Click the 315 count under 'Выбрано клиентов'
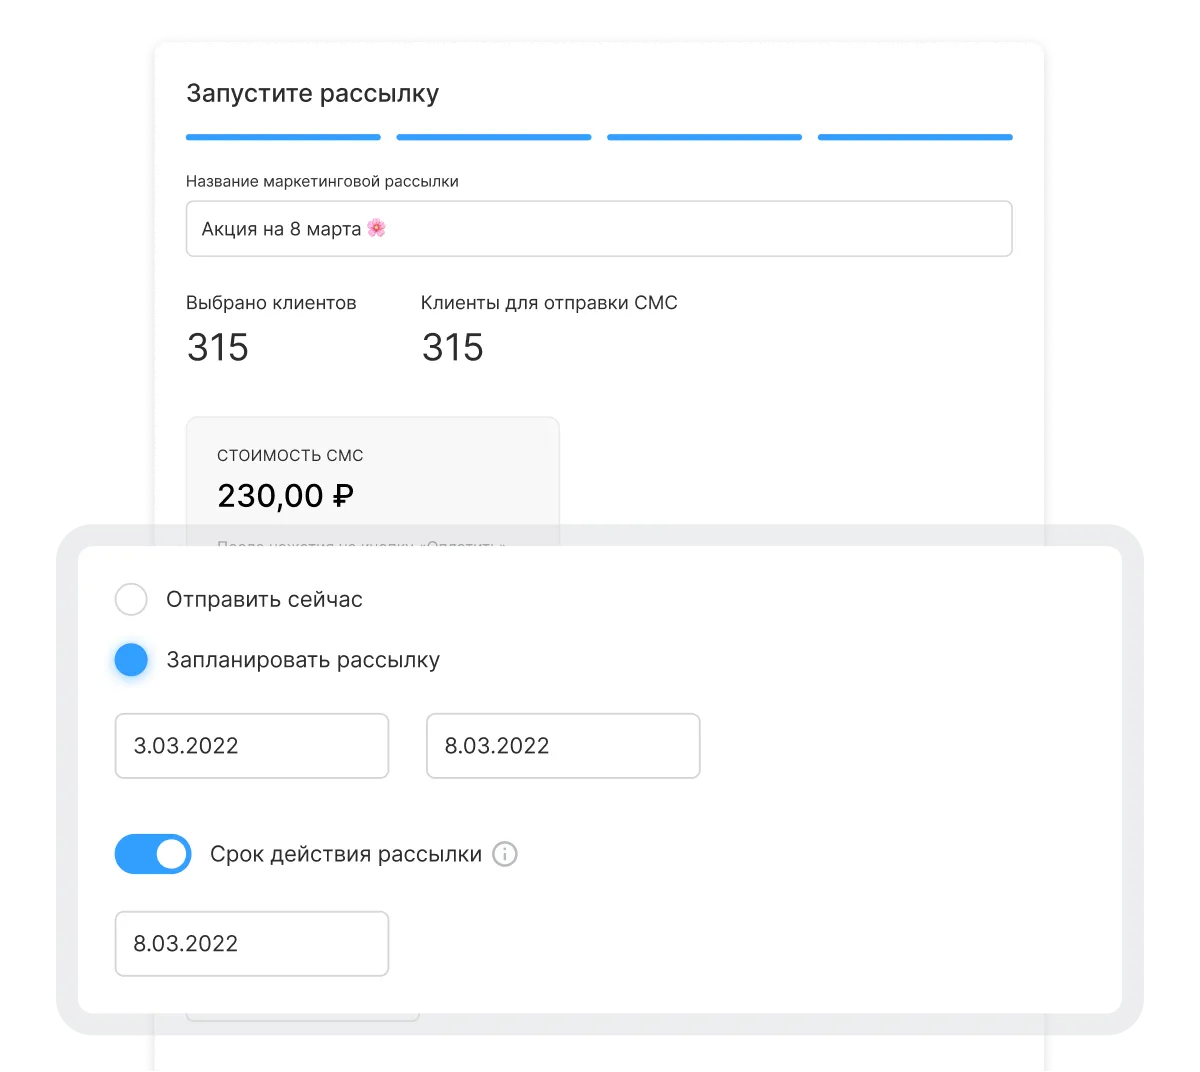Viewport: 1200px width, 1072px height. pos(218,348)
